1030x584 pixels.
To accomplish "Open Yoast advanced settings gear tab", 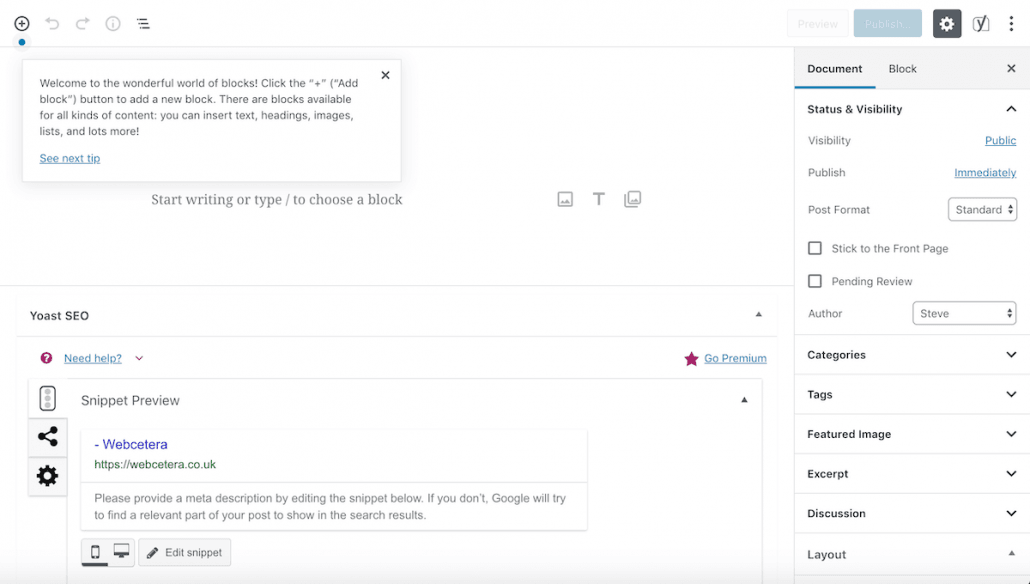I will [x=47, y=476].
